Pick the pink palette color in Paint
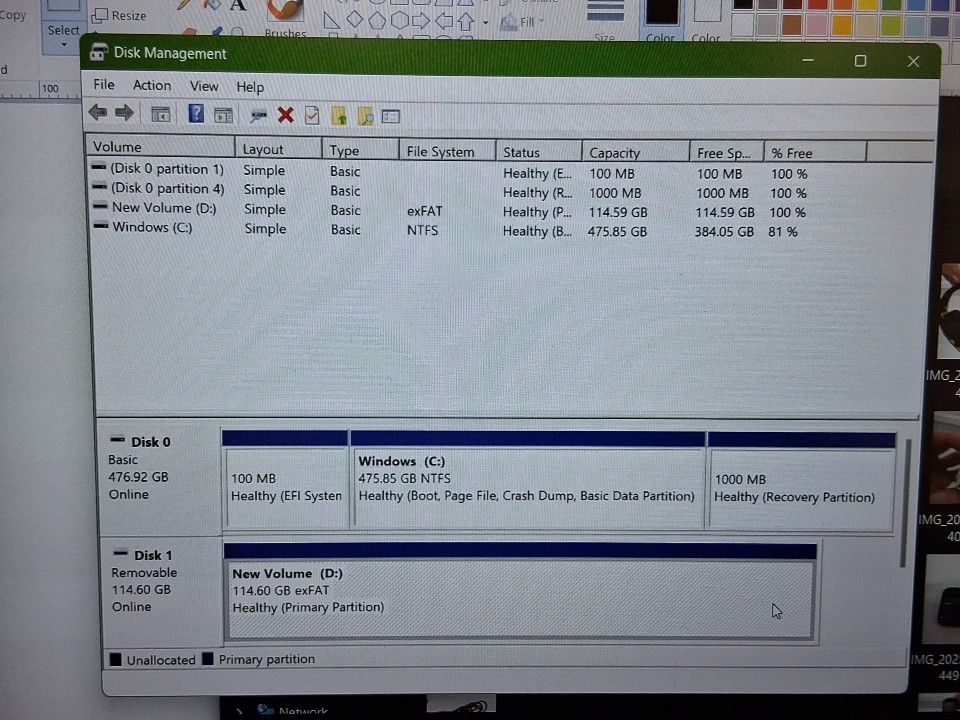960x720 pixels. [x=817, y=25]
